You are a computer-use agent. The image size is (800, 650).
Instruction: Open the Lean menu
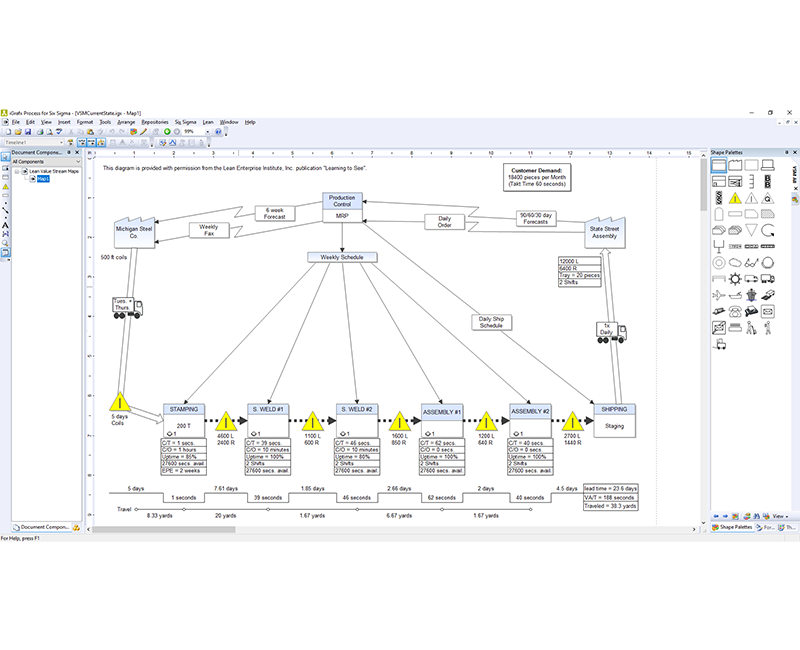click(208, 122)
